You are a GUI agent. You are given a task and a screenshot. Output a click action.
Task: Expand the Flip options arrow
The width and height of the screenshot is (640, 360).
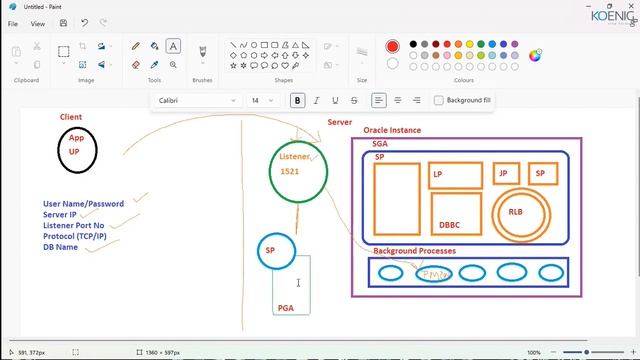[111, 64]
